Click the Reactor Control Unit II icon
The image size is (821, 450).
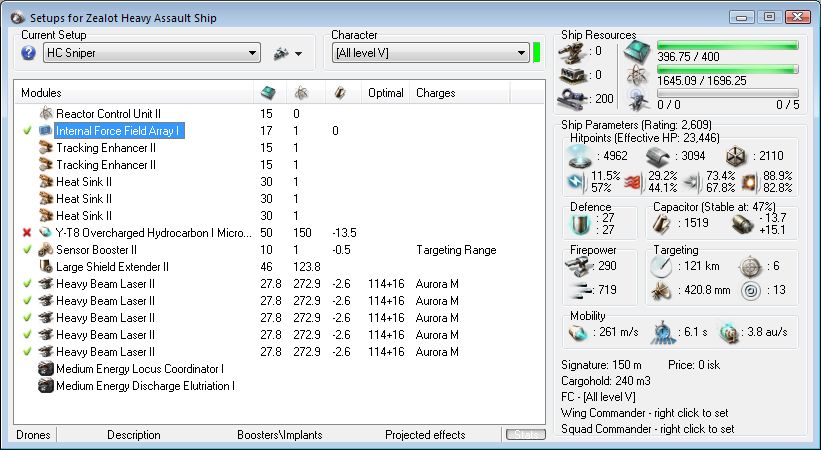(x=46, y=114)
